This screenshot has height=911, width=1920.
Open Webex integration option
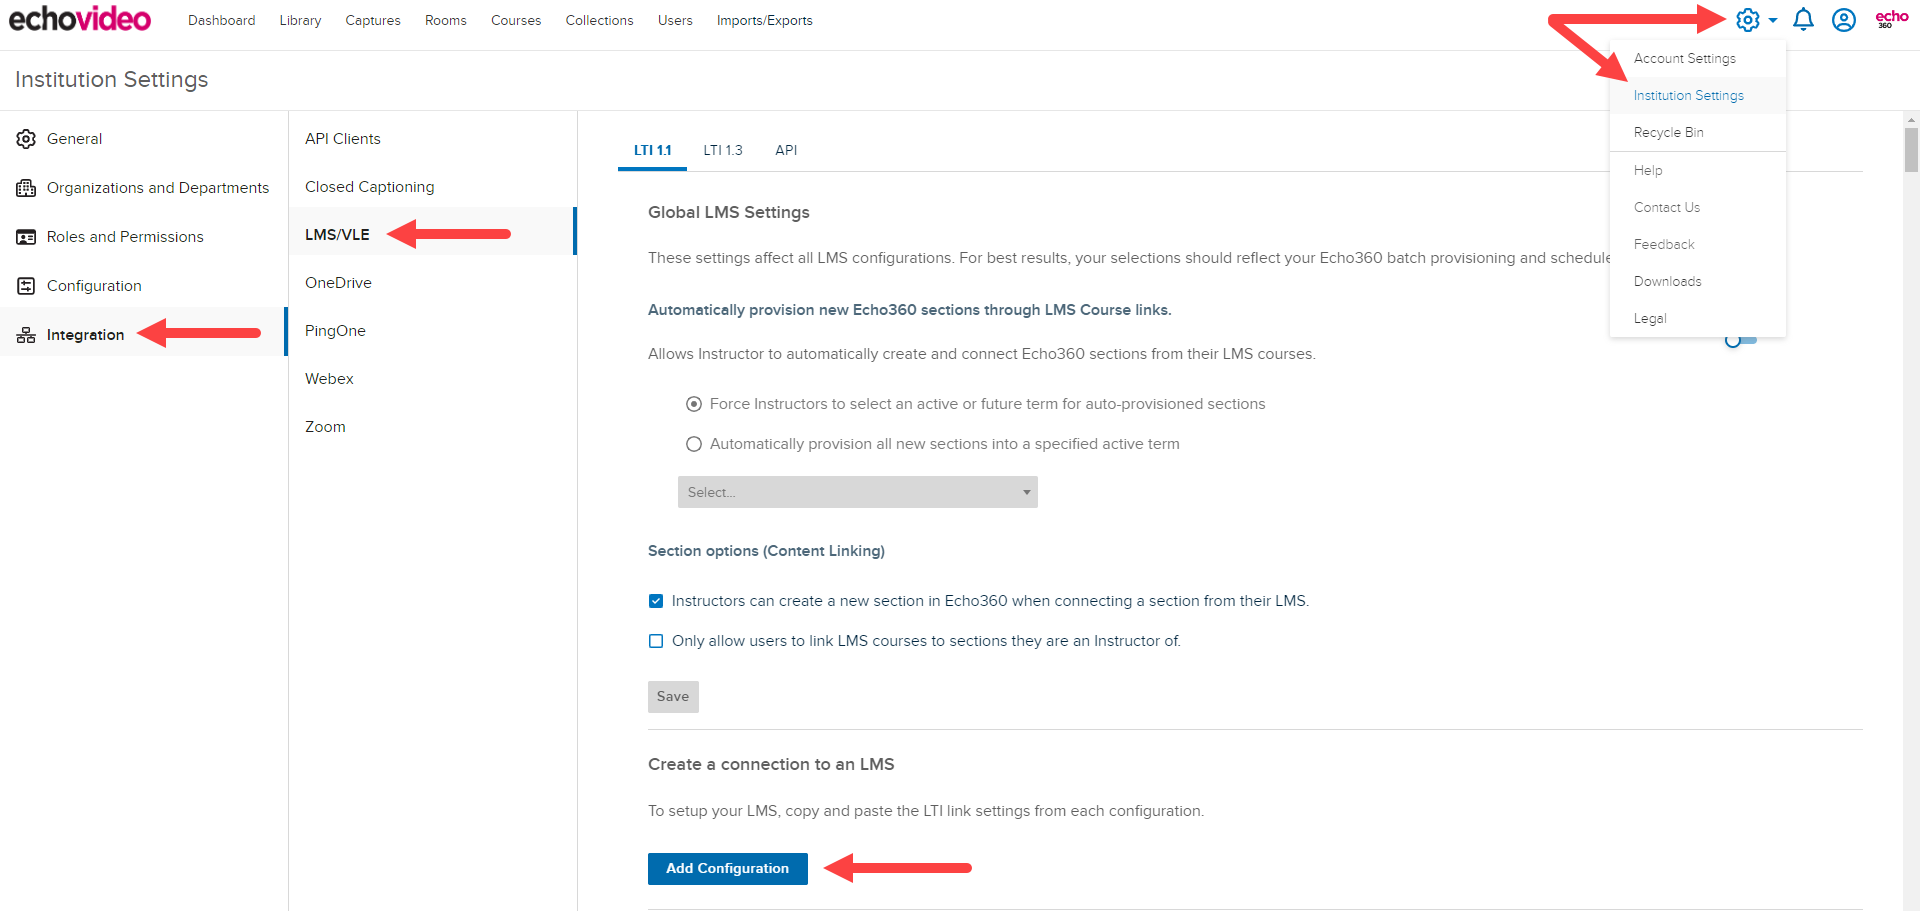(x=433, y=379)
